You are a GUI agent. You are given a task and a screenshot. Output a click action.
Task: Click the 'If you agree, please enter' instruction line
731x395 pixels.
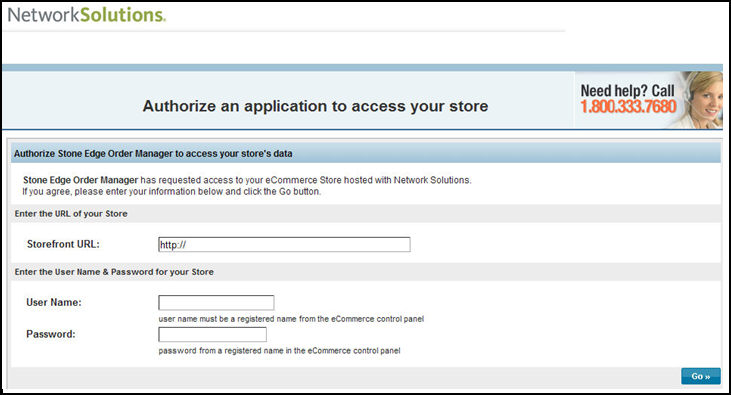(x=172, y=192)
